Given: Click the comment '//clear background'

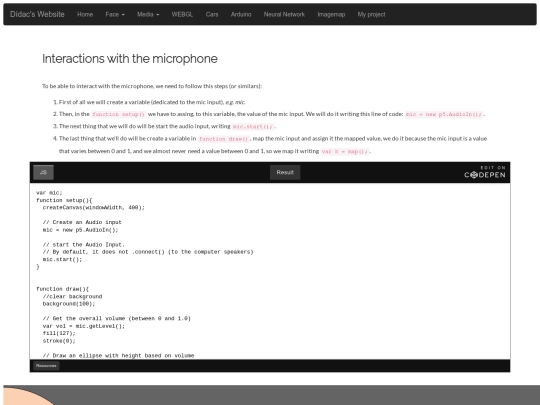Looking at the screenshot, I should 72,297.
